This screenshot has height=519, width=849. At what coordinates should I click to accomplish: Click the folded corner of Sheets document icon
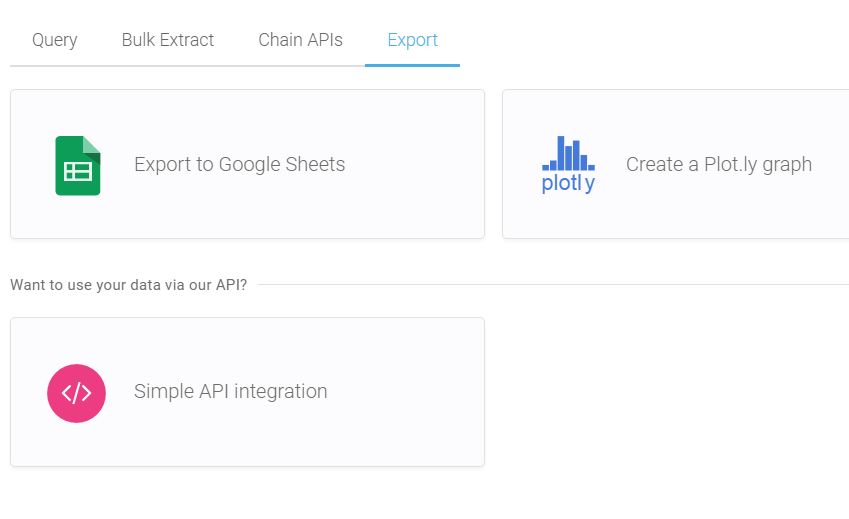[92, 145]
